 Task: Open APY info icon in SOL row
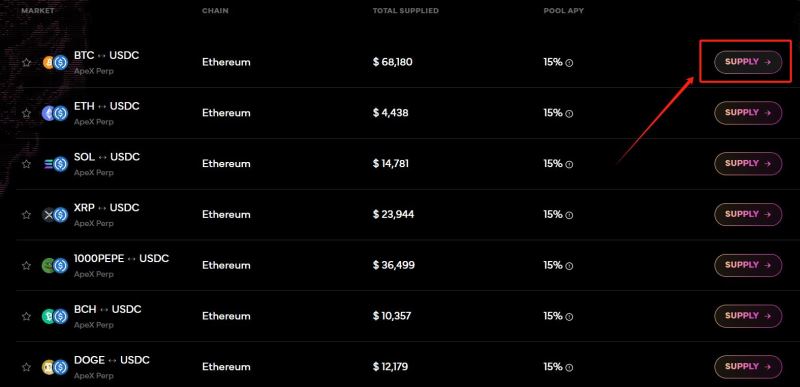[569, 165]
